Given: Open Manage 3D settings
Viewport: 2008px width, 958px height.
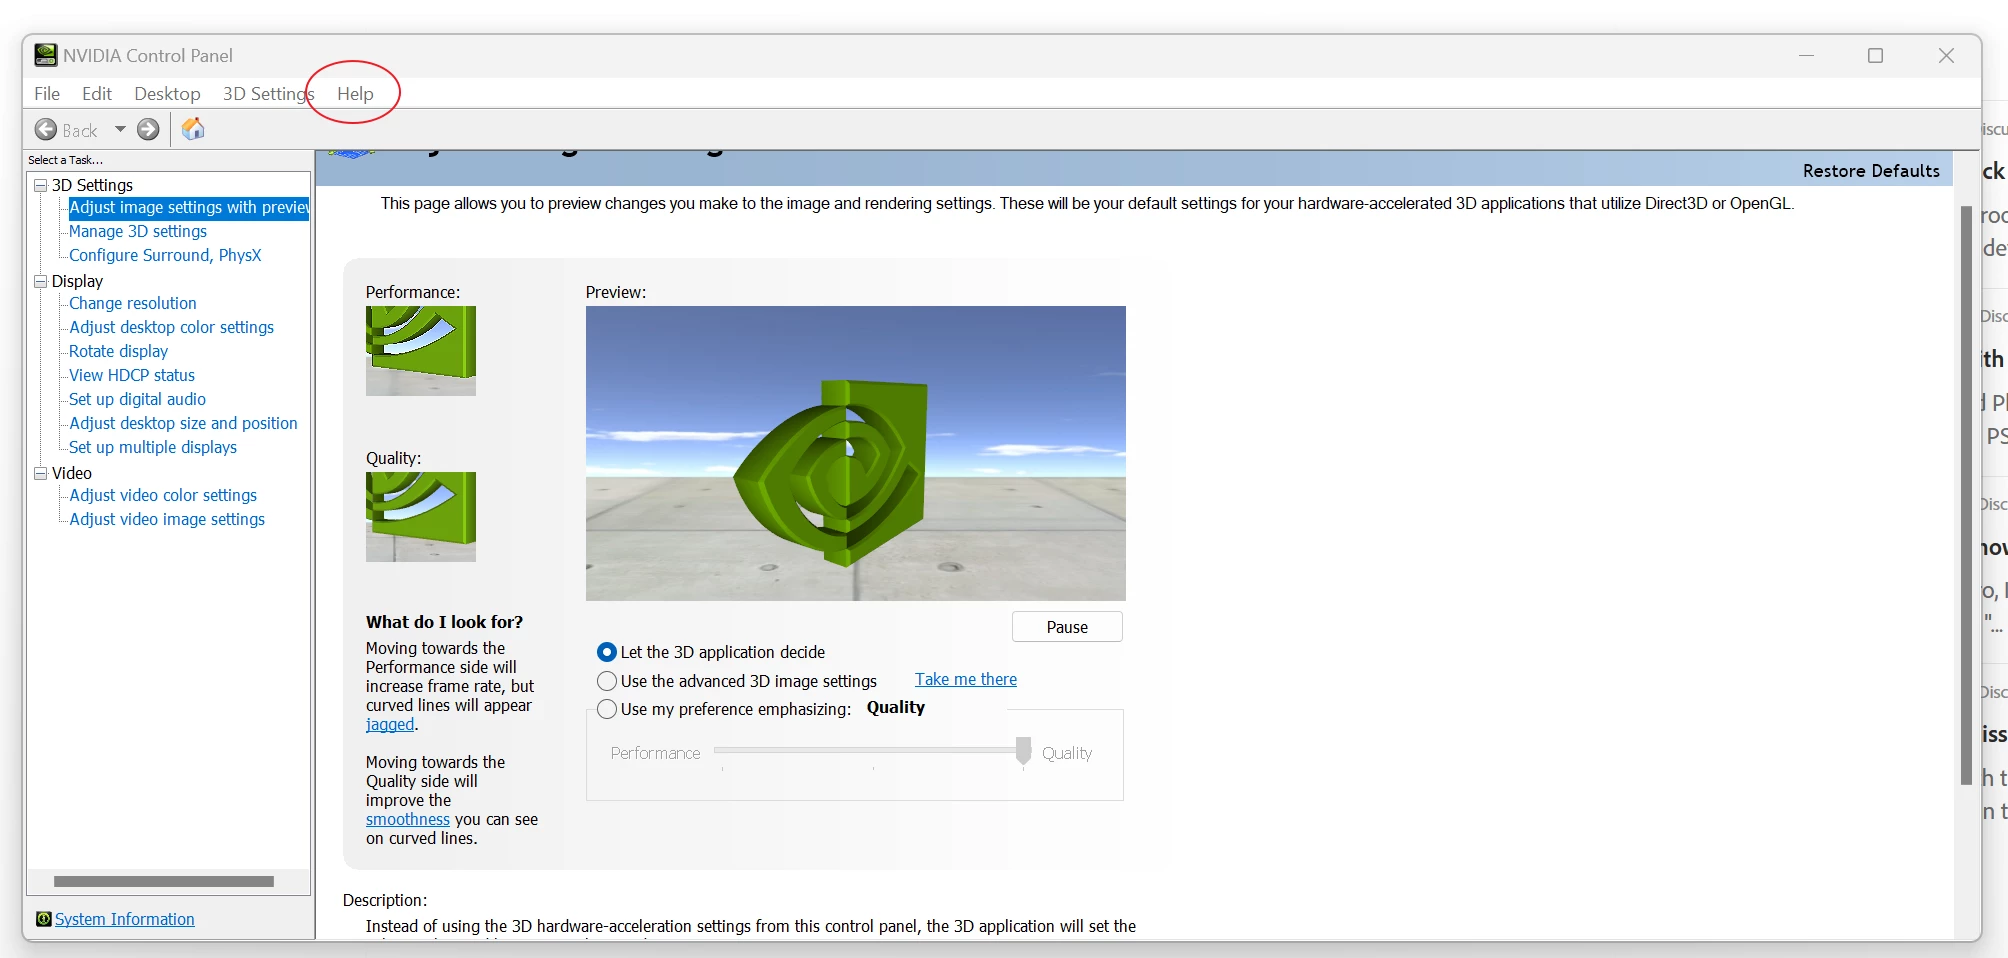Looking at the screenshot, I should coord(138,231).
